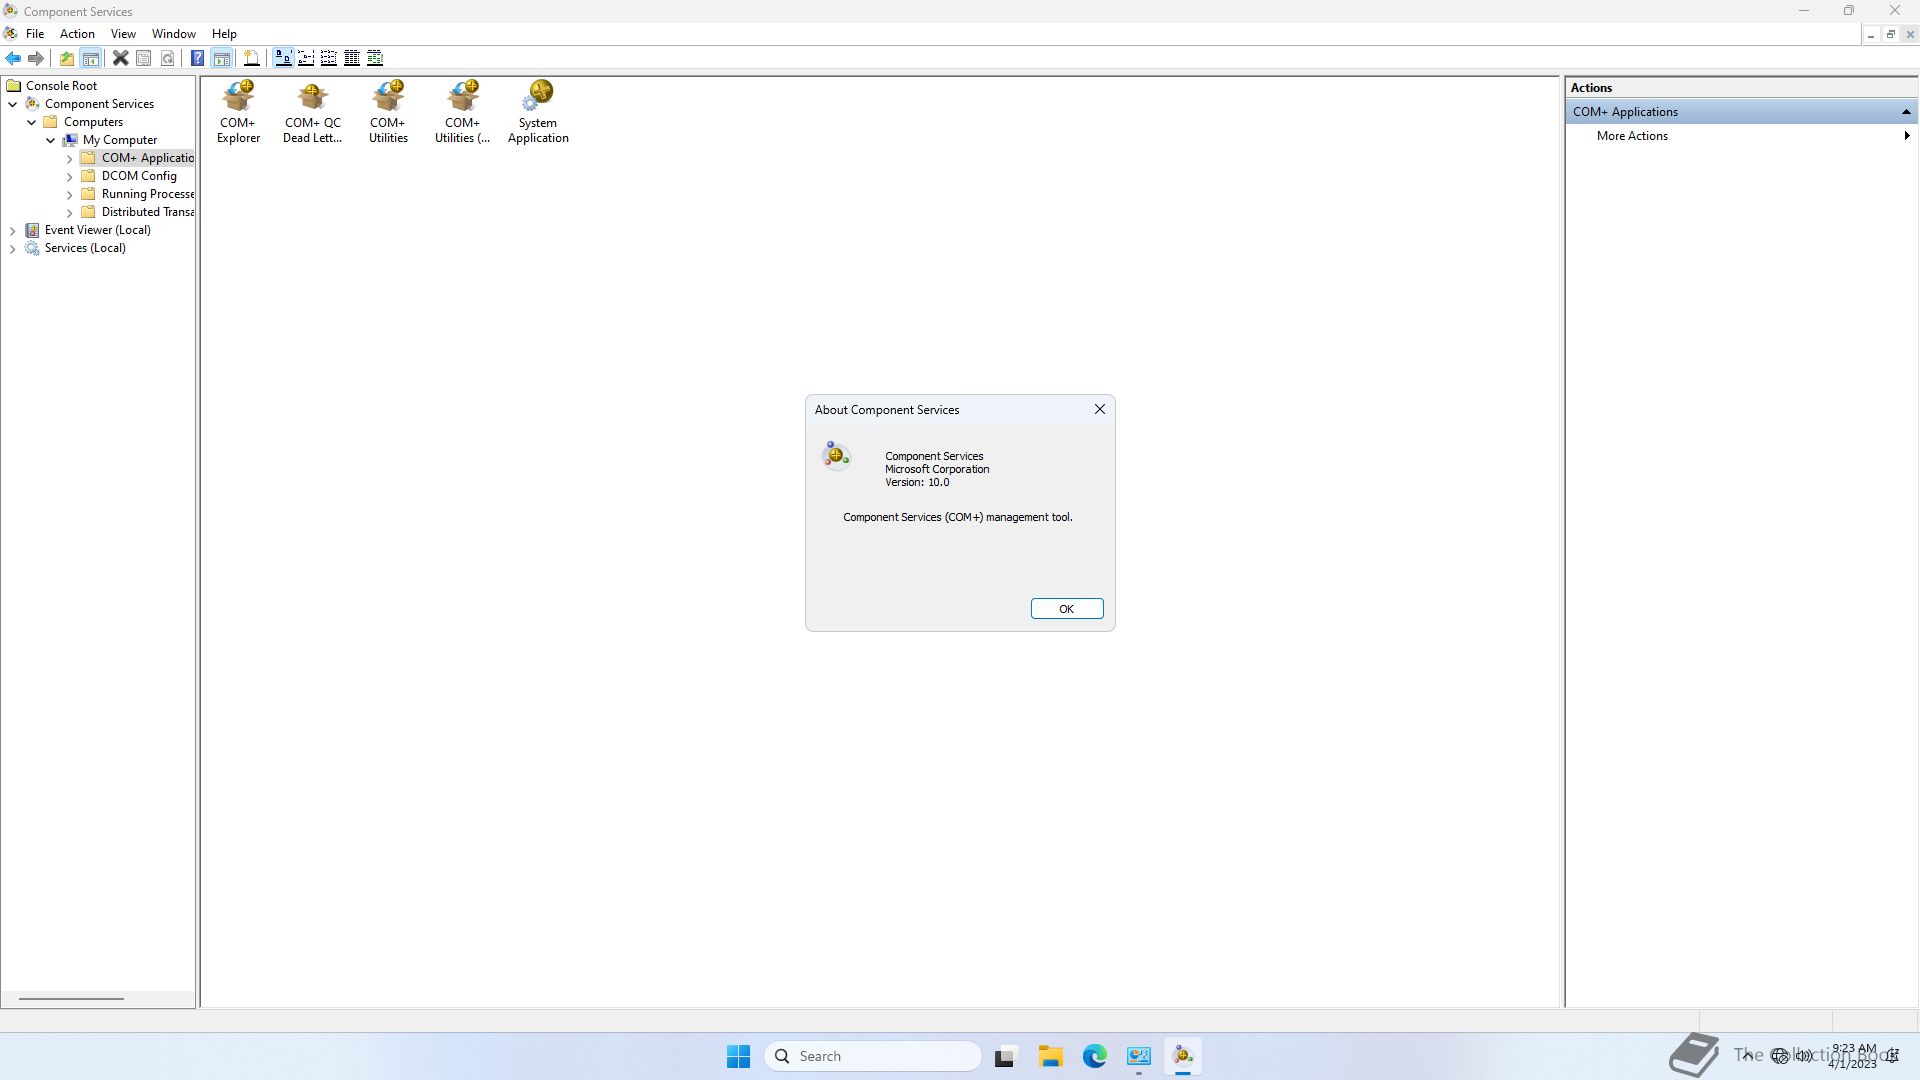Click tree pane horizontal scrollbar
The height and width of the screenshot is (1080, 1920).
[71, 998]
